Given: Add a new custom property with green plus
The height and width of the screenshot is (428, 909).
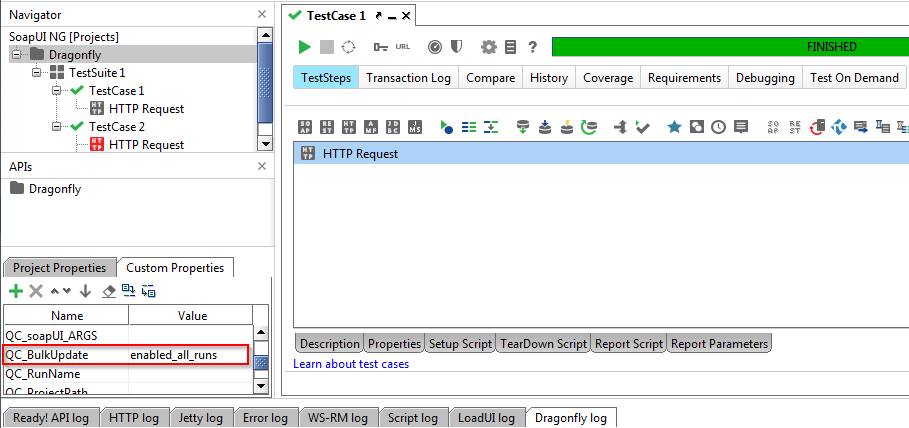Looking at the screenshot, I should [x=15, y=291].
